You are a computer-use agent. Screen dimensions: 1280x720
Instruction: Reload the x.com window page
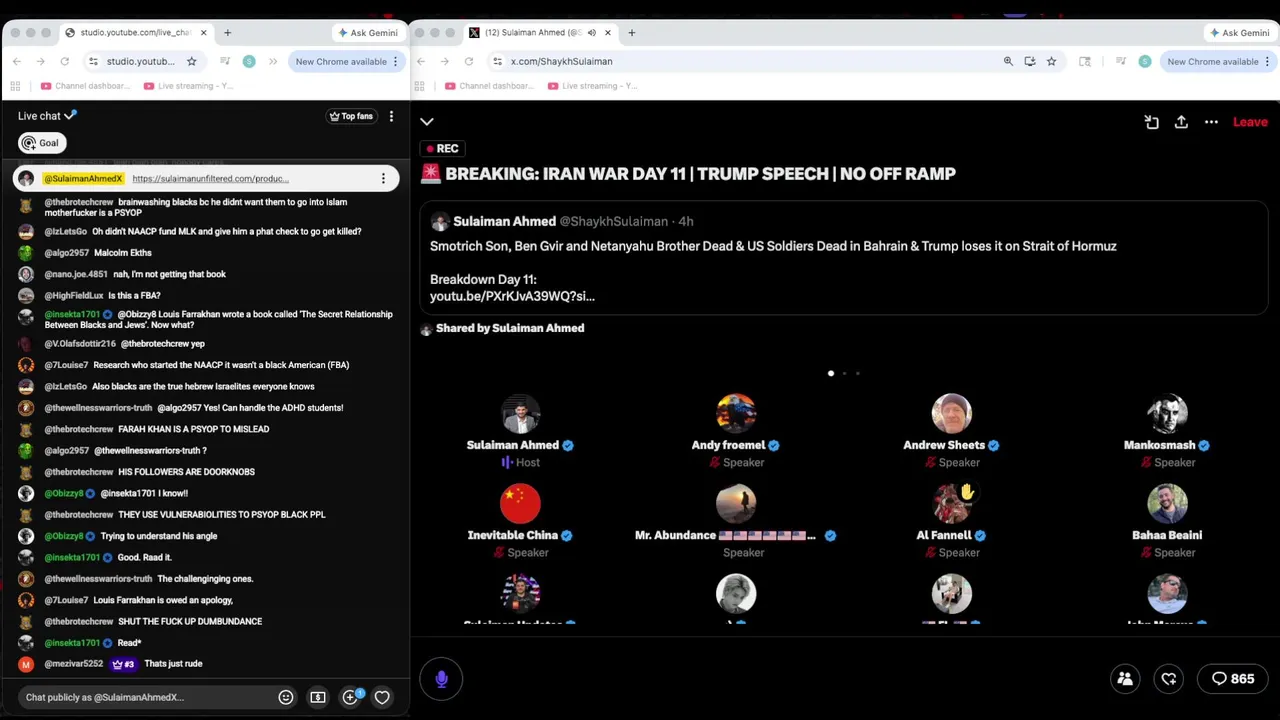pos(468,61)
